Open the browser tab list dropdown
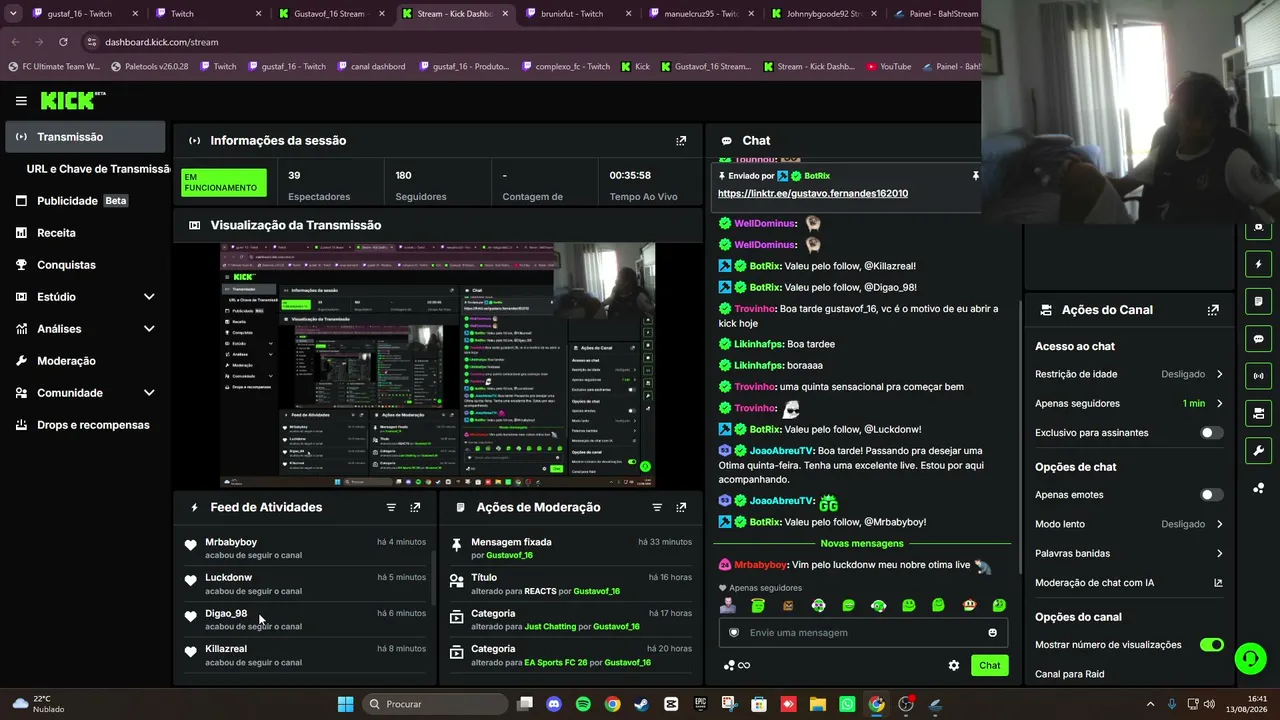The image size is (1280, 720). [x=13, y=14]
